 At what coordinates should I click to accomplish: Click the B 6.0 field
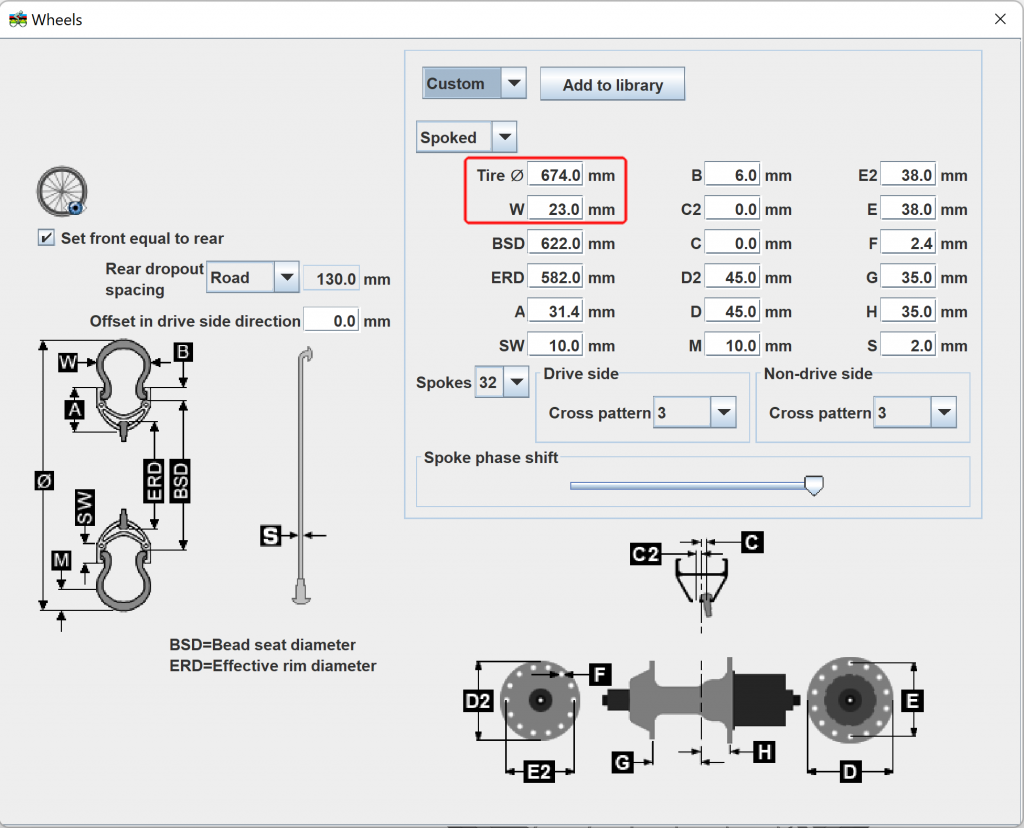click(x=732, y=175)
